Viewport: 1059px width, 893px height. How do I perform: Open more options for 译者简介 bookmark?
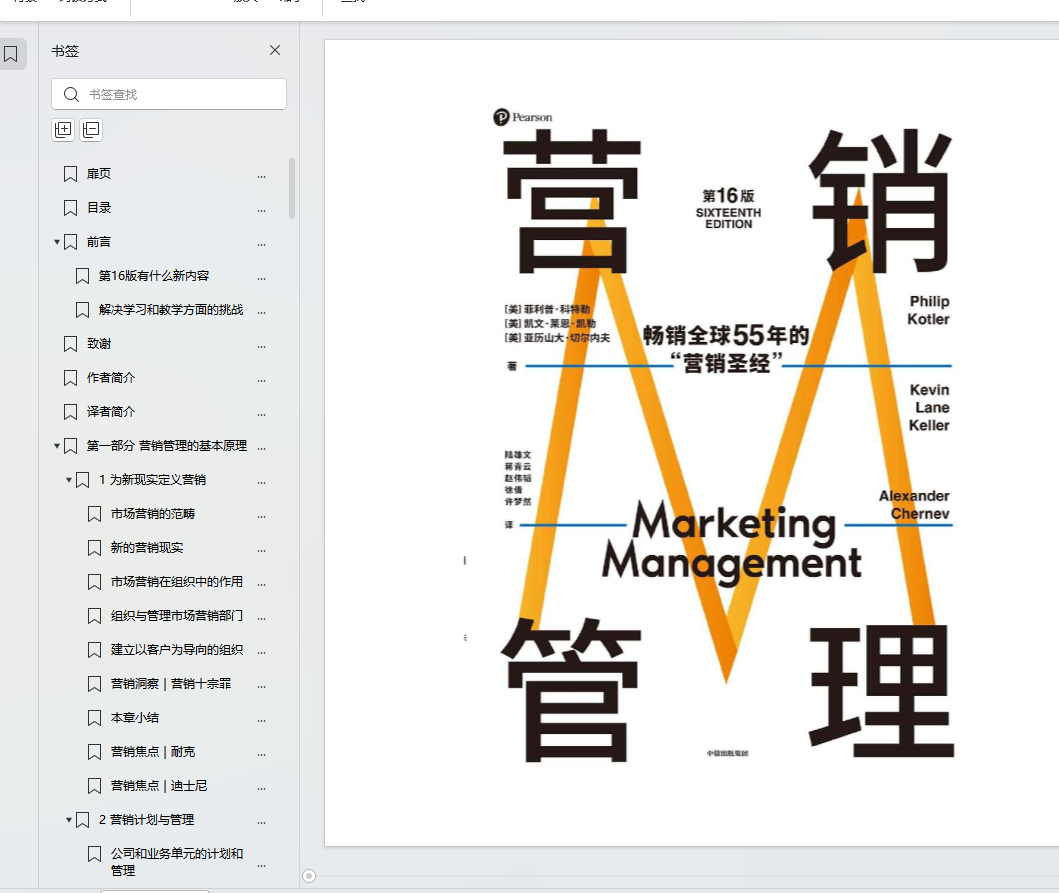click(x=261, y=413)
